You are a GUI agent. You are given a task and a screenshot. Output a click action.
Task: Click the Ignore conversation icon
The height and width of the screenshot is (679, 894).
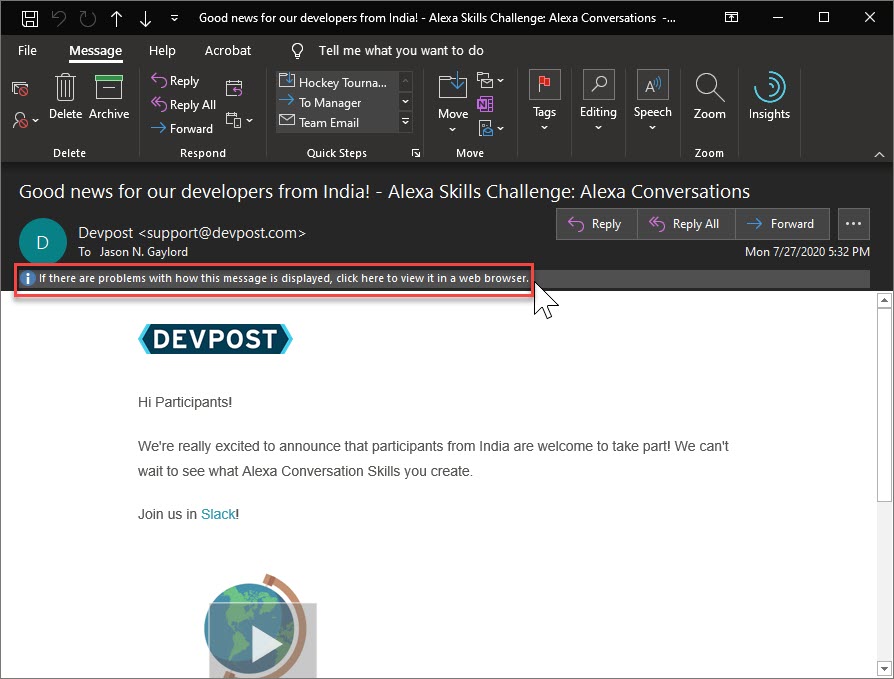20,88
